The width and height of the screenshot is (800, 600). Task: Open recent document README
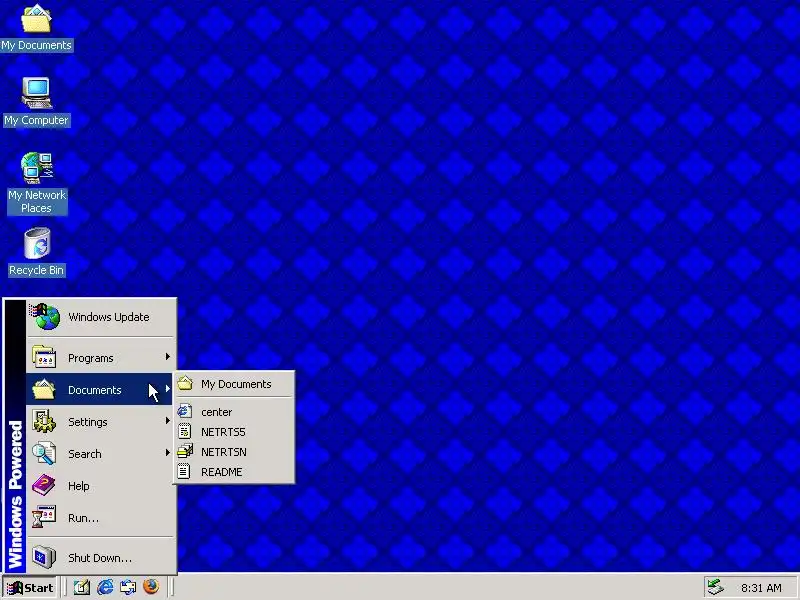click(234, 471)
